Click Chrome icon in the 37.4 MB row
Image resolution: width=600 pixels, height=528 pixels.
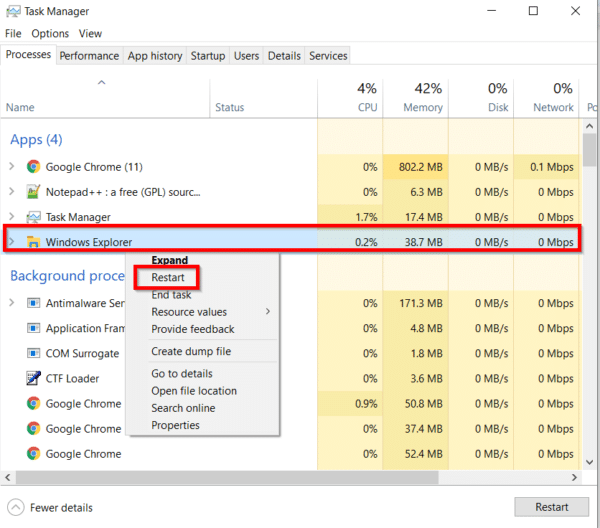point(33,429)
